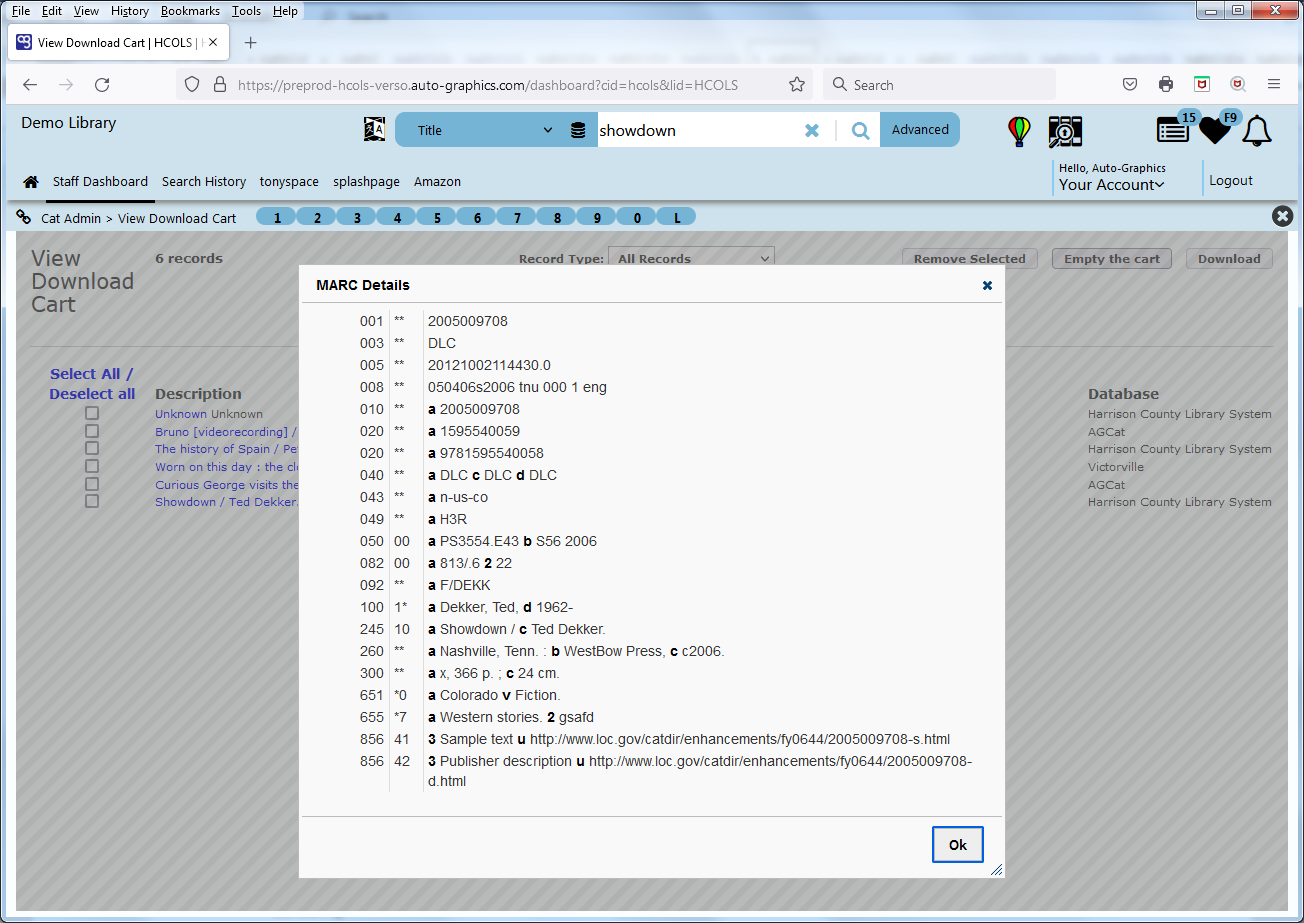The width and height of the screenshot is (1304, 923).
Task: Close the MARC Details dialog with X
Action: point(987,285)
